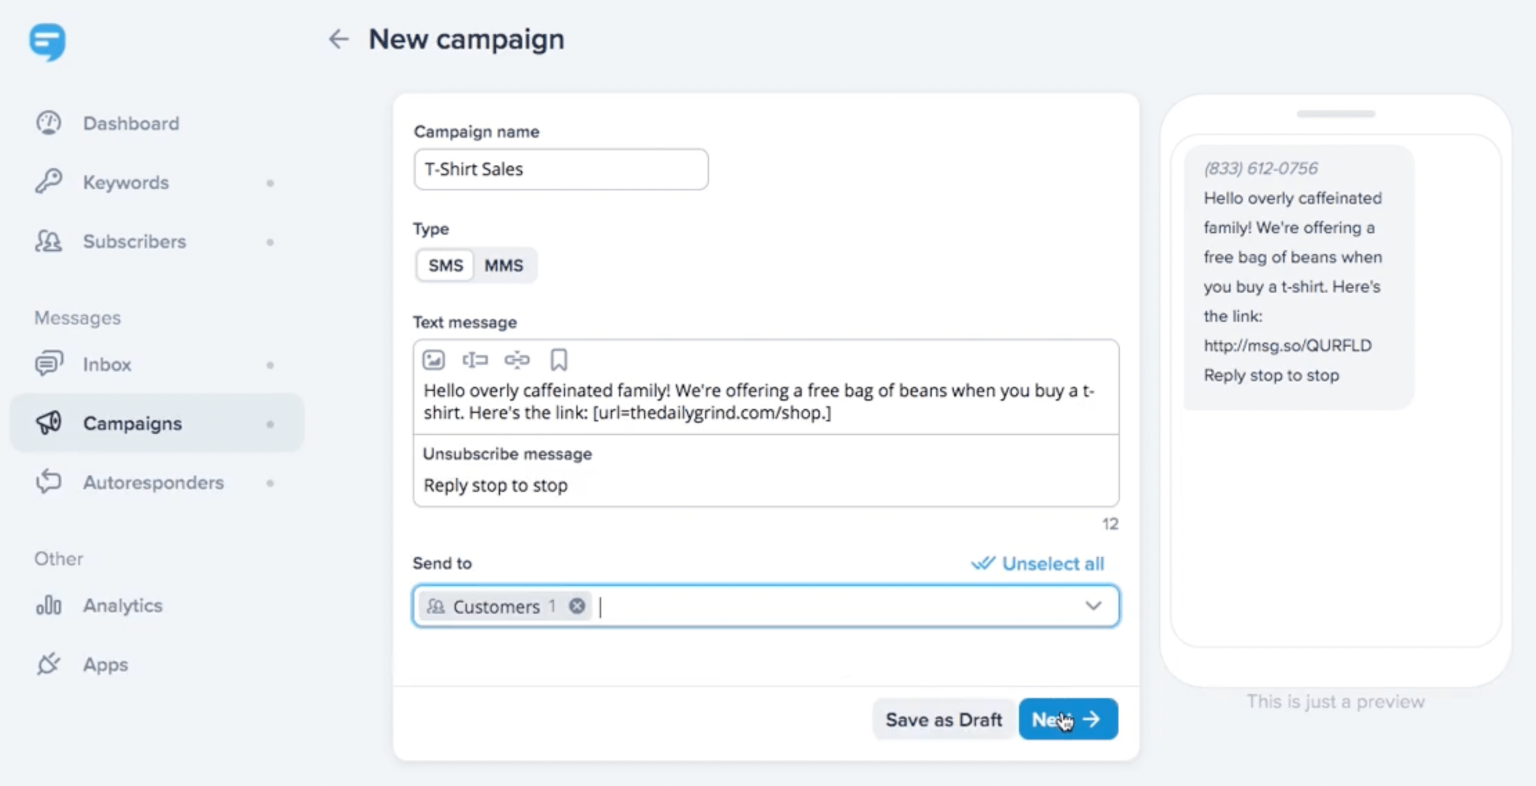This screenshot has width=1536, height=786.
Task: Open the Keywords section in the sidebar
Action: [x=125, y=182]
